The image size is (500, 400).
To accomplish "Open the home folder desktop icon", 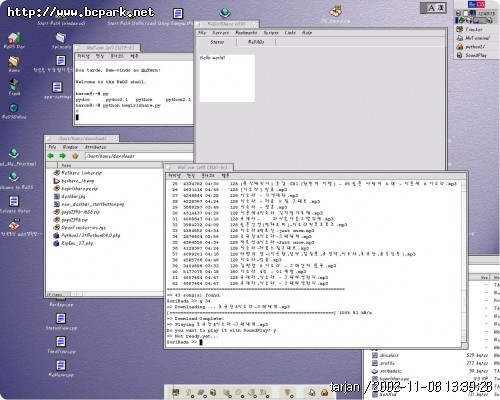I will click(x=14, y=63).
